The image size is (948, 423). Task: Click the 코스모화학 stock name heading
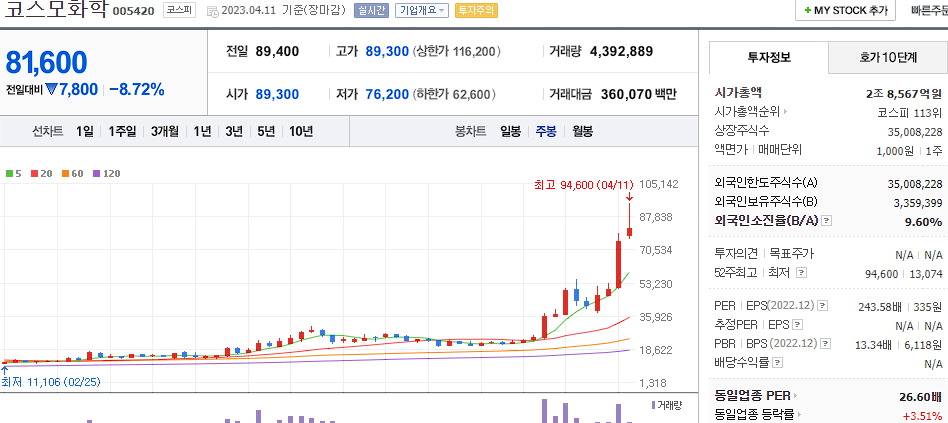pyautogui.click(x=55, y=11)
